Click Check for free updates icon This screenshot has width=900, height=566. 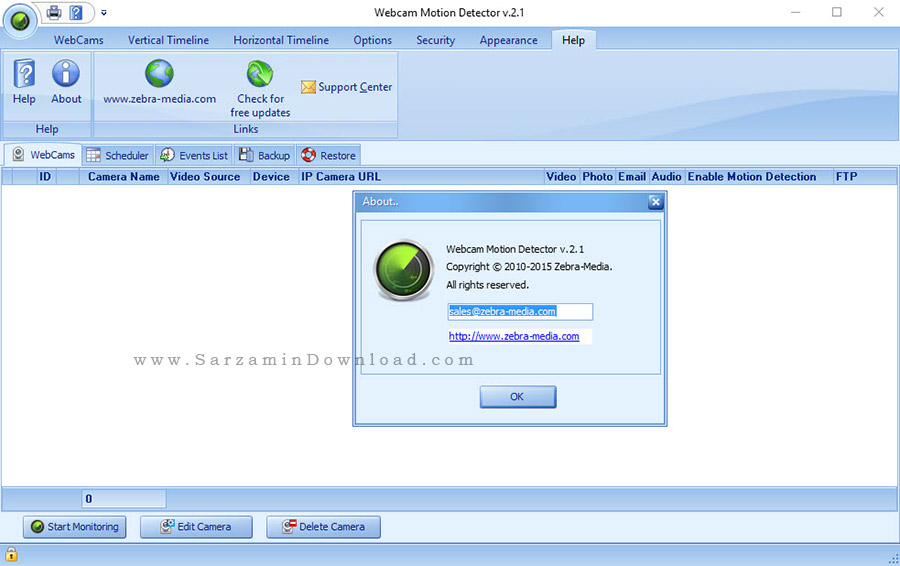coord(260,88)
